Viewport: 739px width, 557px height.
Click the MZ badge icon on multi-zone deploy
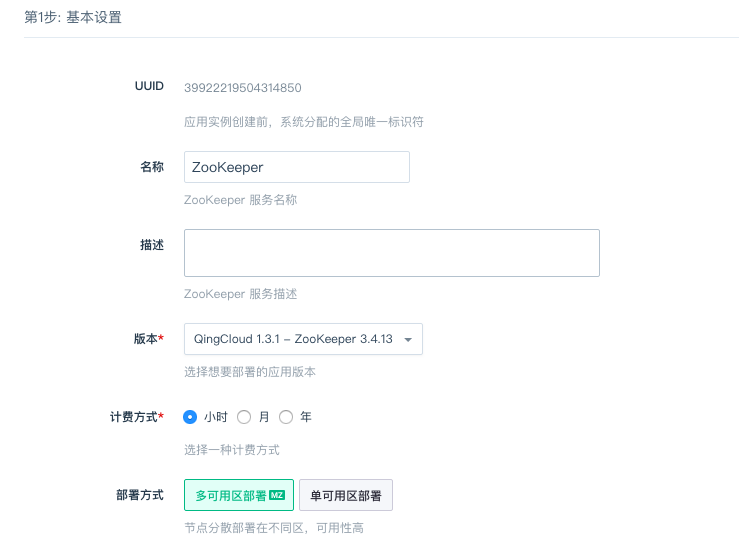point(277,495)
